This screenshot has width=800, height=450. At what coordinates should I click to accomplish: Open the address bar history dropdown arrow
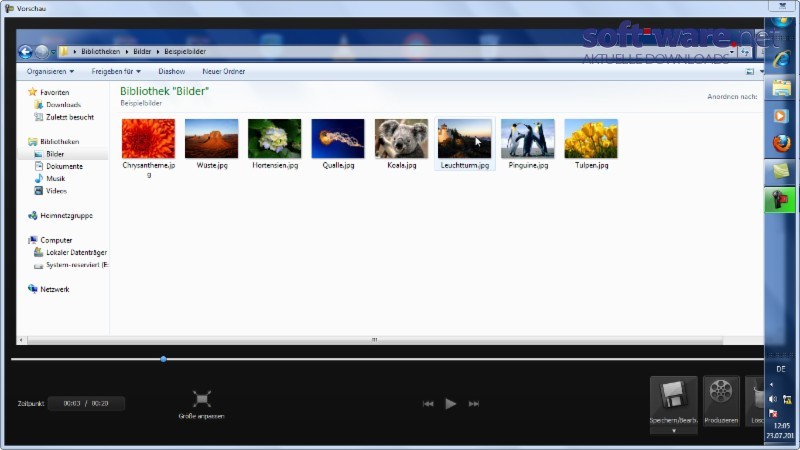click(732, 52)
